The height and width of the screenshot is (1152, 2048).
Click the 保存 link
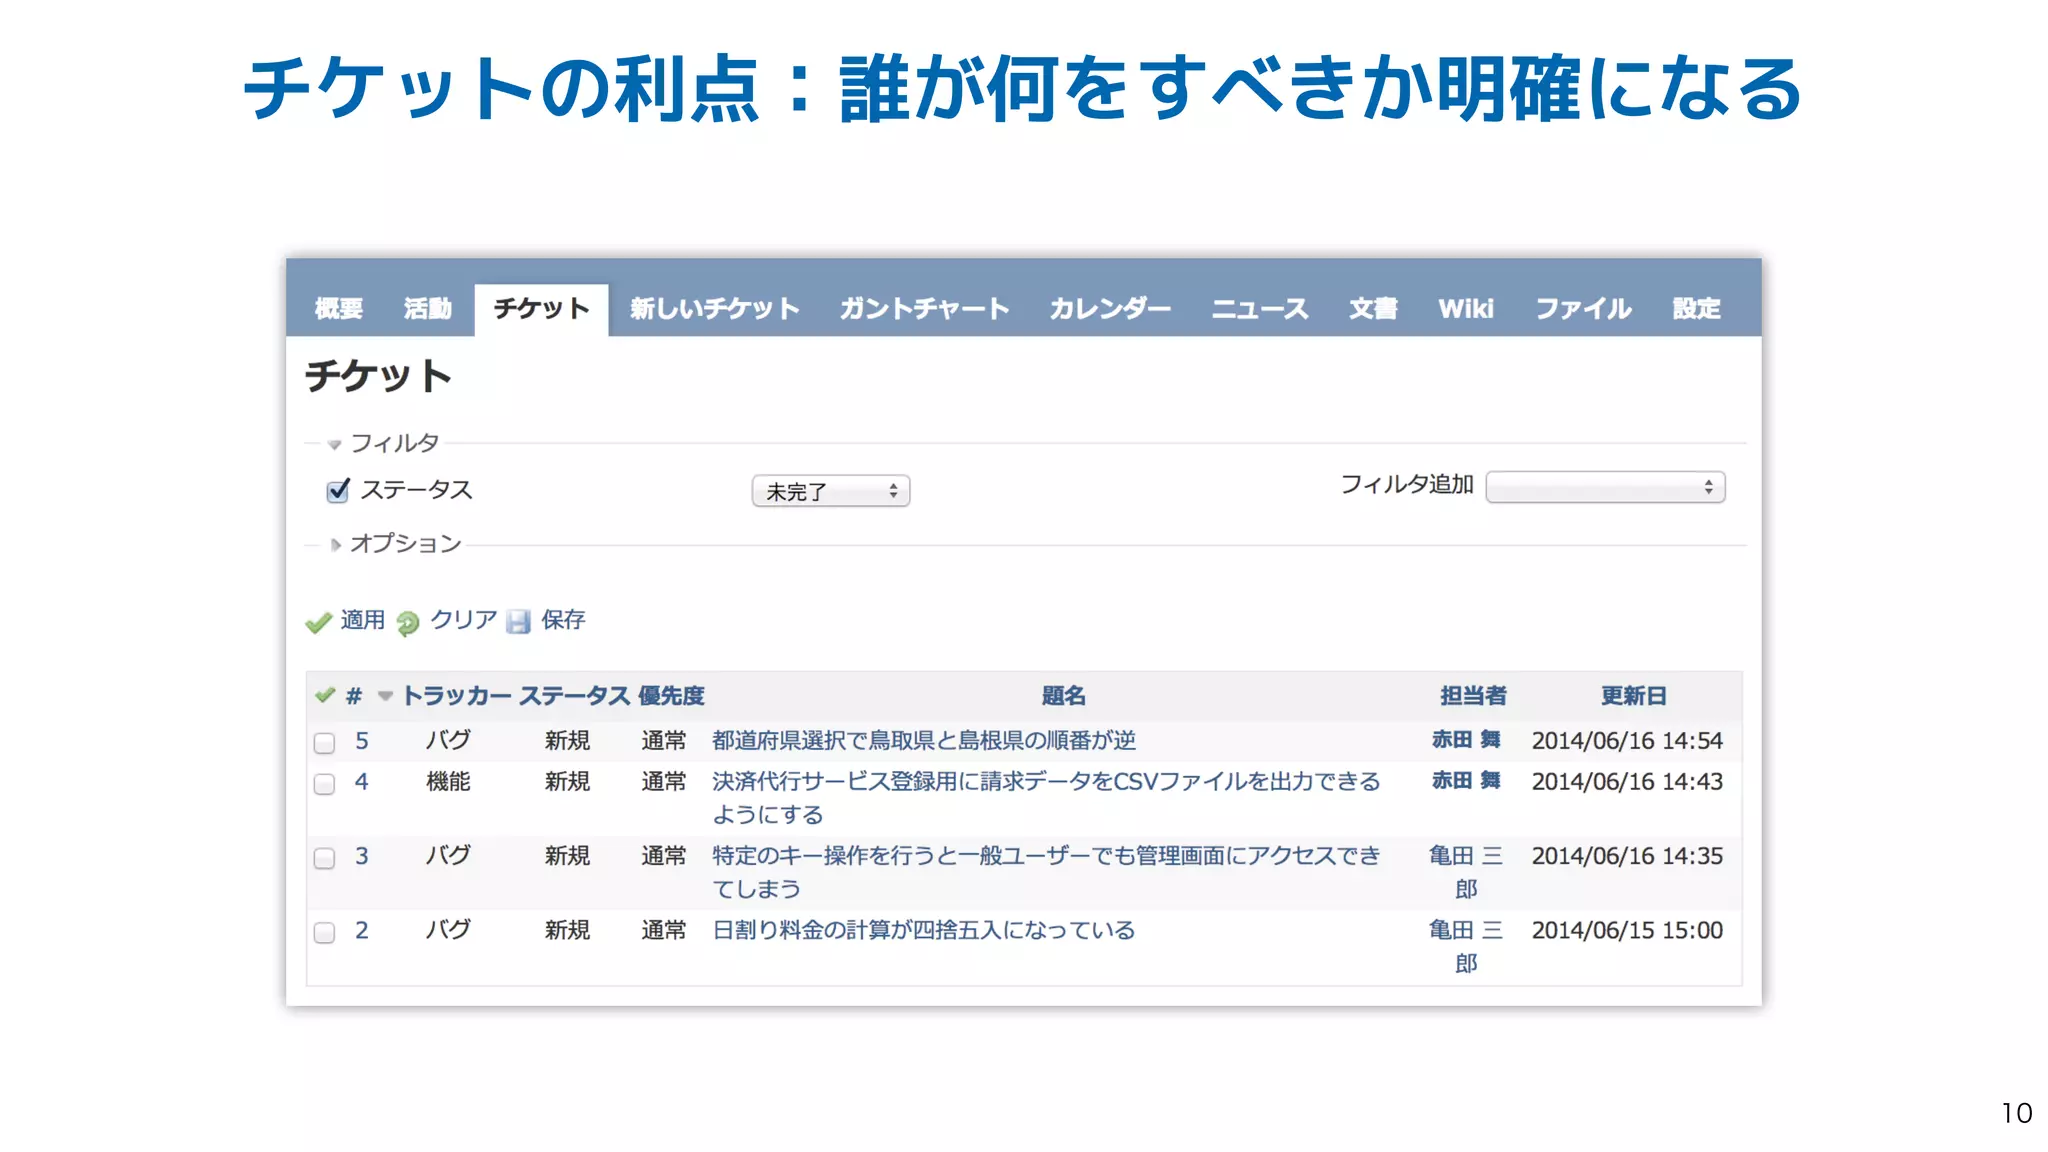(563, 620)
